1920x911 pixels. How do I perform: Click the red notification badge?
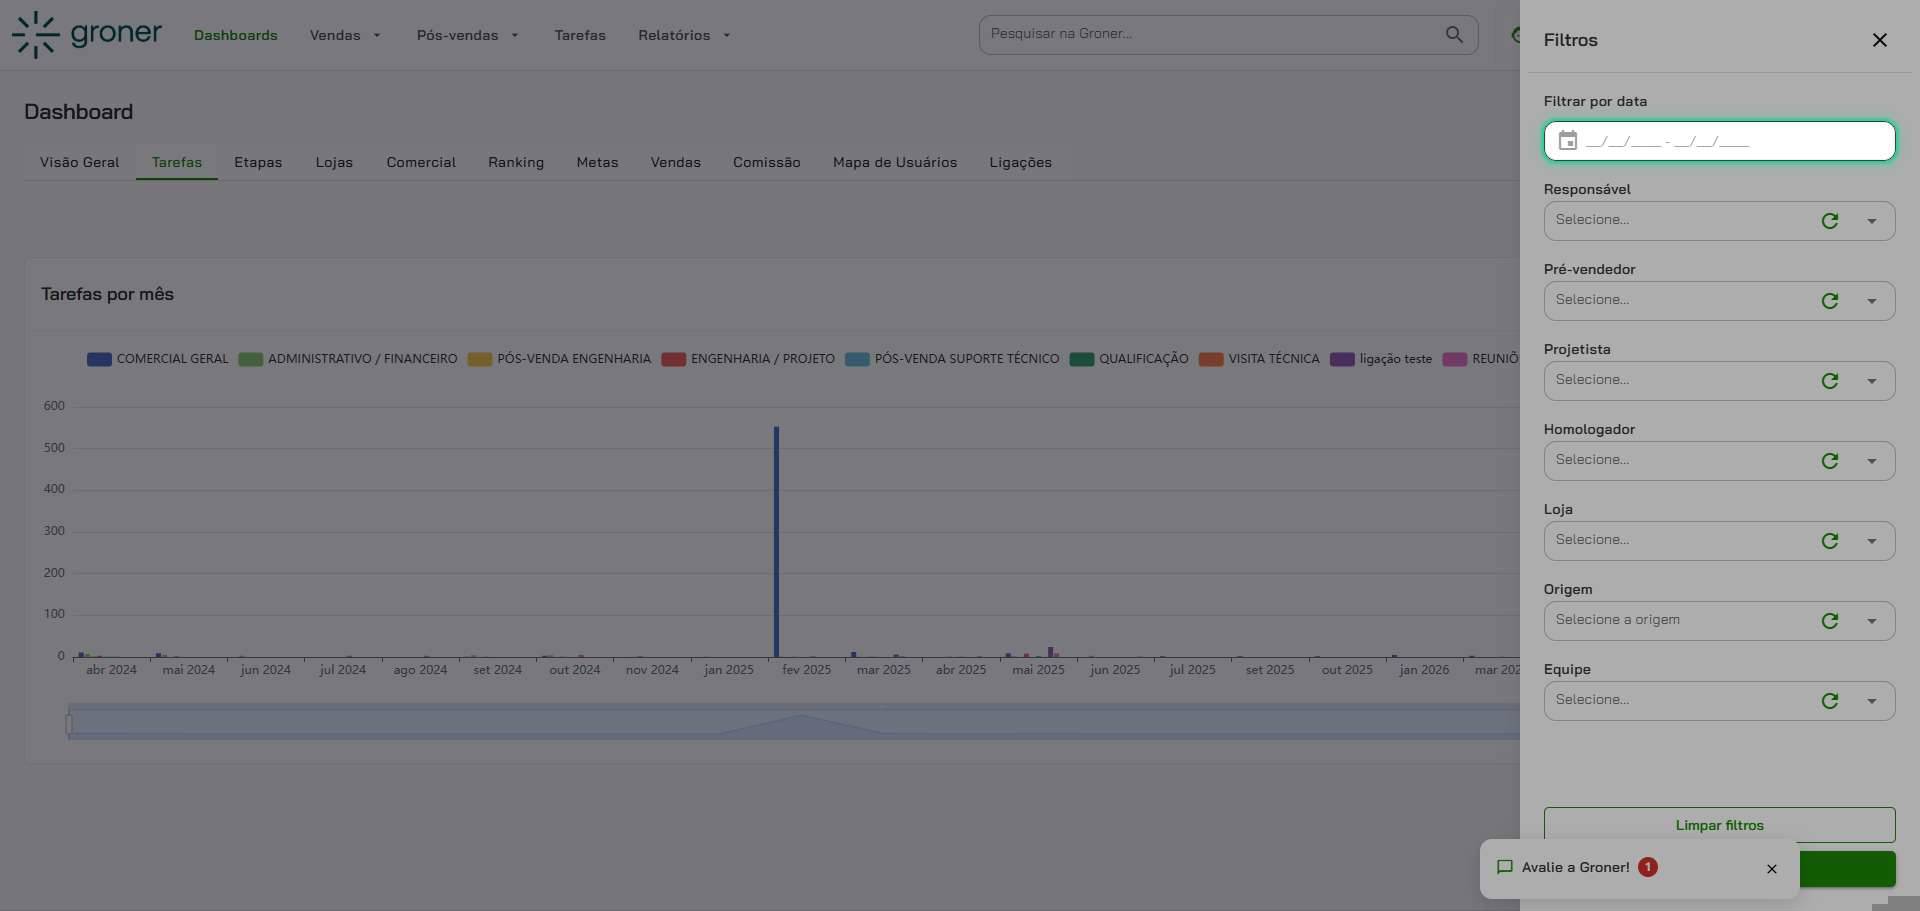pyautogui.click(x=1647, y=867)
